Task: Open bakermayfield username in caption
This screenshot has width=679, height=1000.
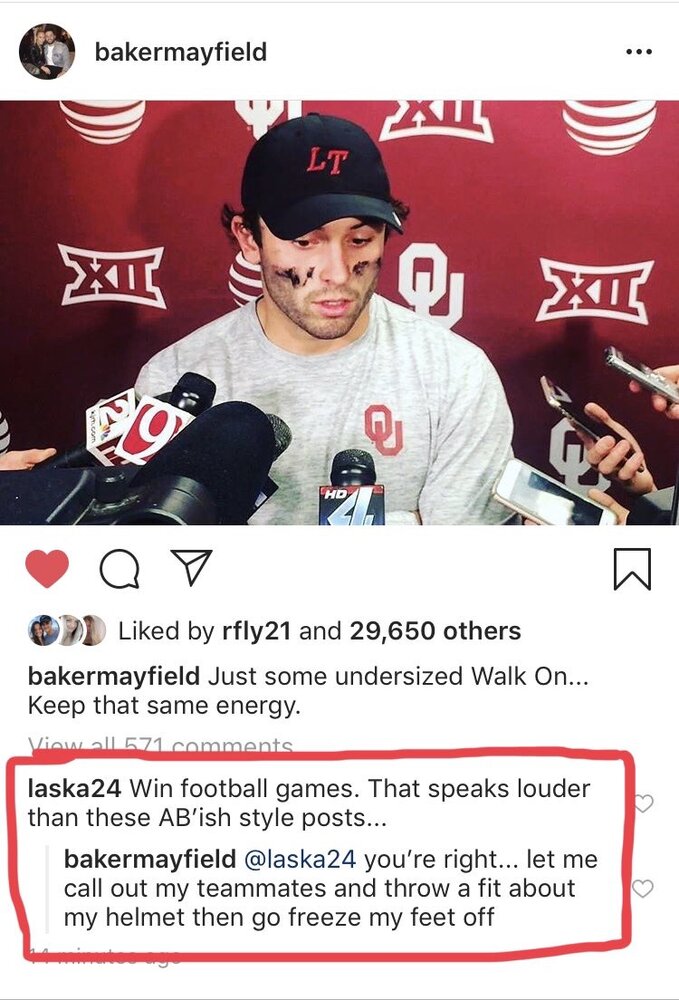Action: pyautogui.click(x=114, y=676)
